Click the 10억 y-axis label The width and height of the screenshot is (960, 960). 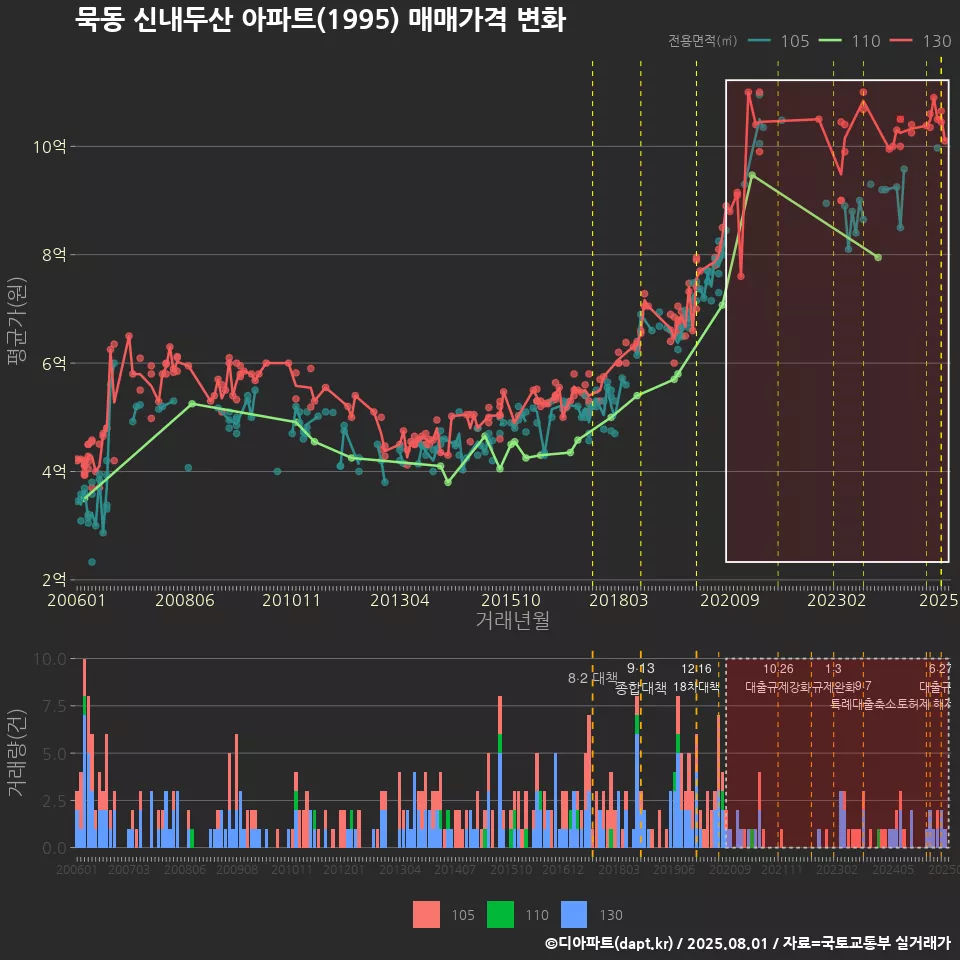[50, 147]
